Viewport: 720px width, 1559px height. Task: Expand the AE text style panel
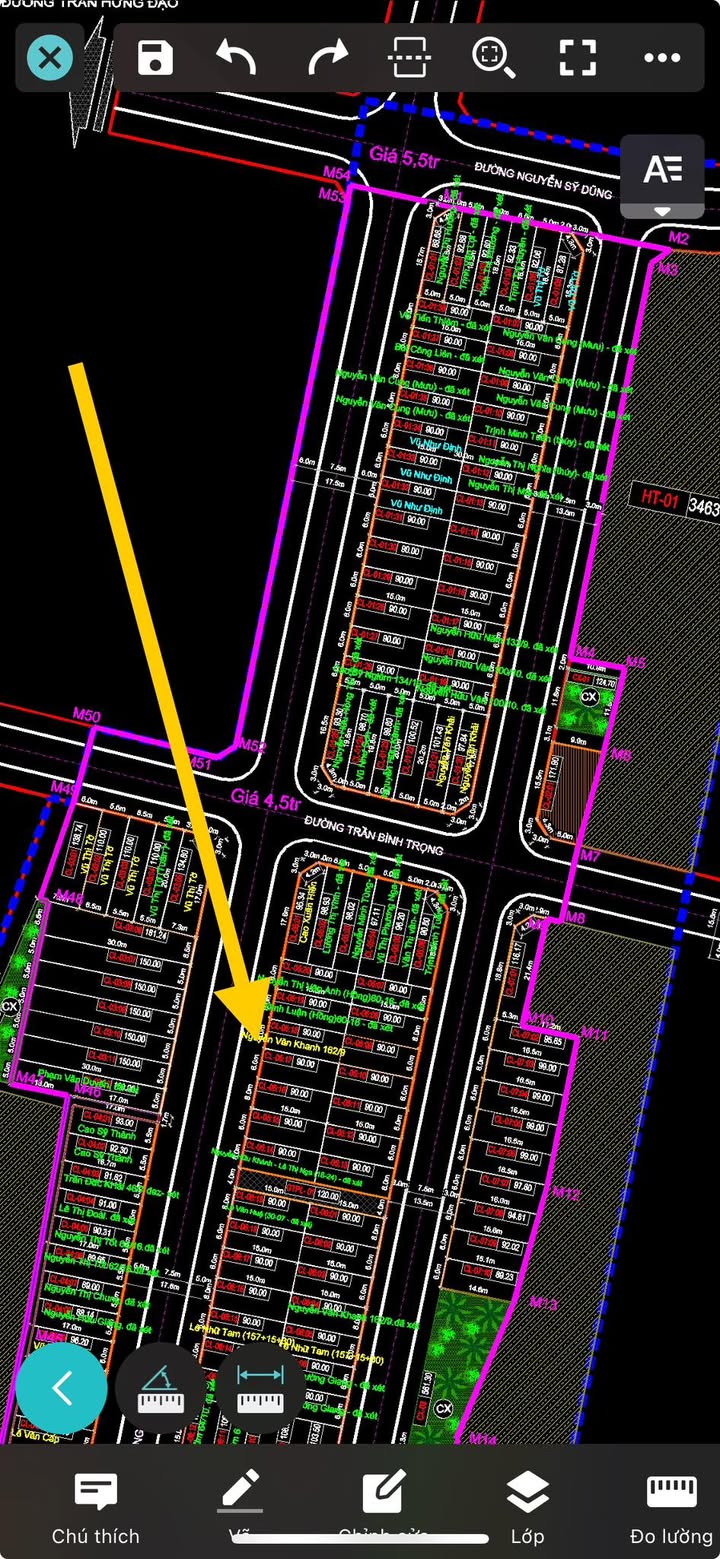click(662, 176)
